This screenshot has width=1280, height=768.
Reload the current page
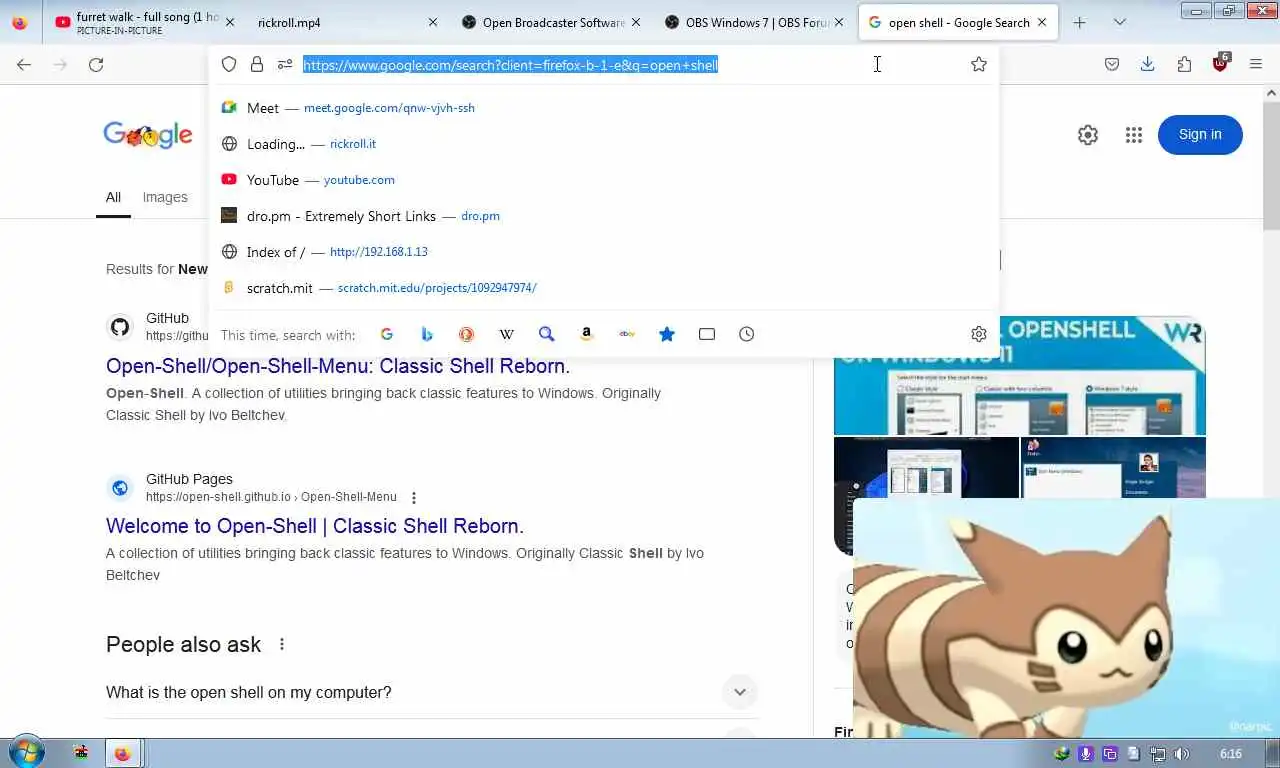coord(96,64)
